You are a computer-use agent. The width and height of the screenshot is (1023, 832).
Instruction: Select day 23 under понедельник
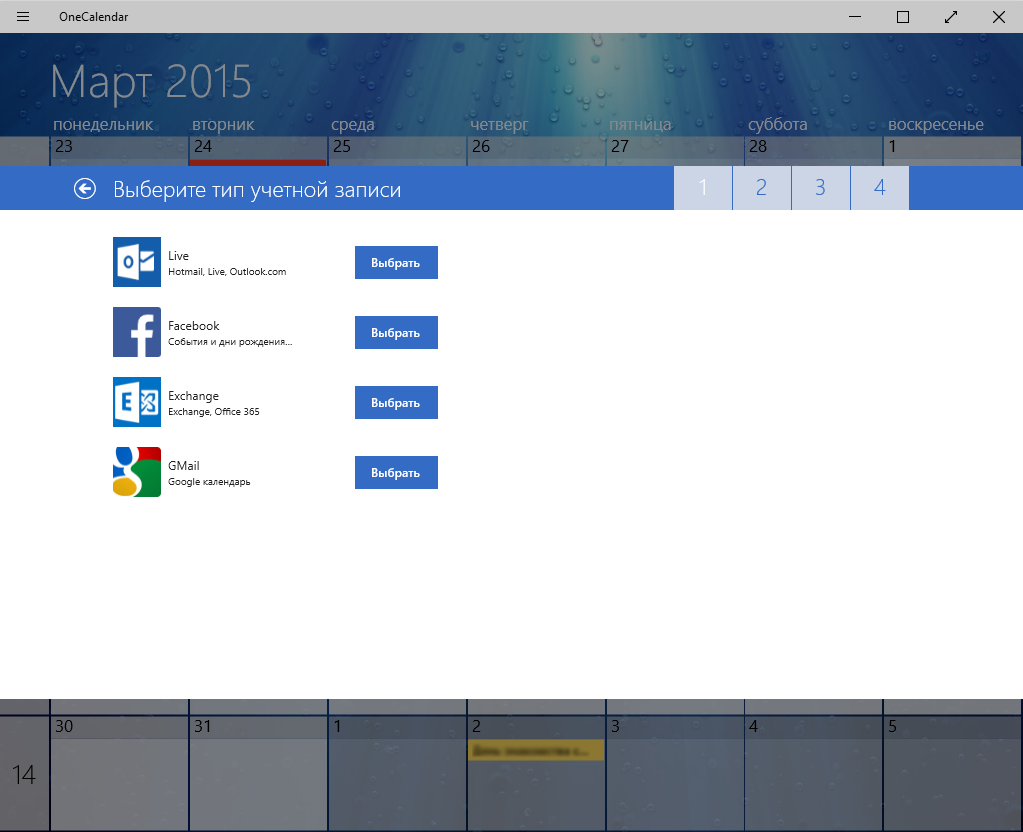(119, 151)
